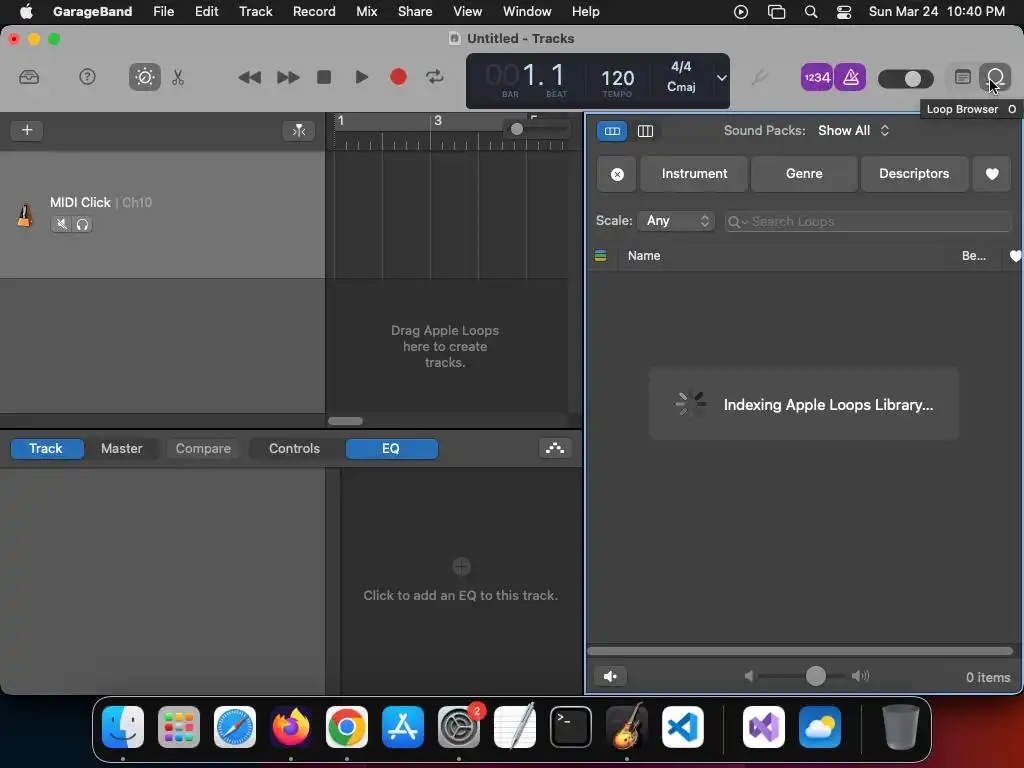
Task: Open the Note Pad button
Action: pyautogui.click(x=962, y=77)
